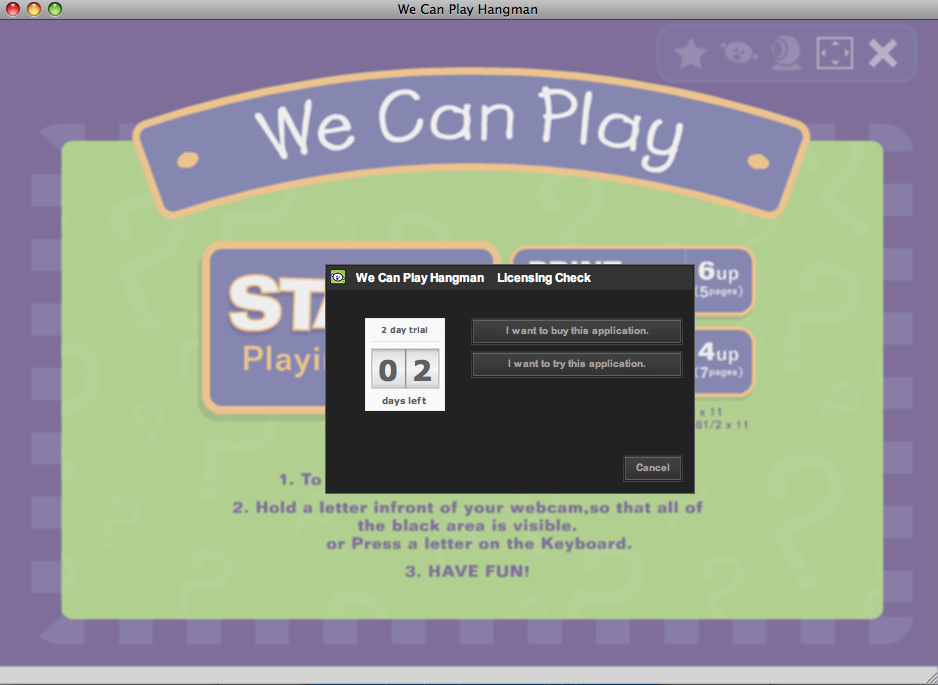The height and width of the screenshot is (685, 938).
Task: Select the 6up print option
Action: 718,281
